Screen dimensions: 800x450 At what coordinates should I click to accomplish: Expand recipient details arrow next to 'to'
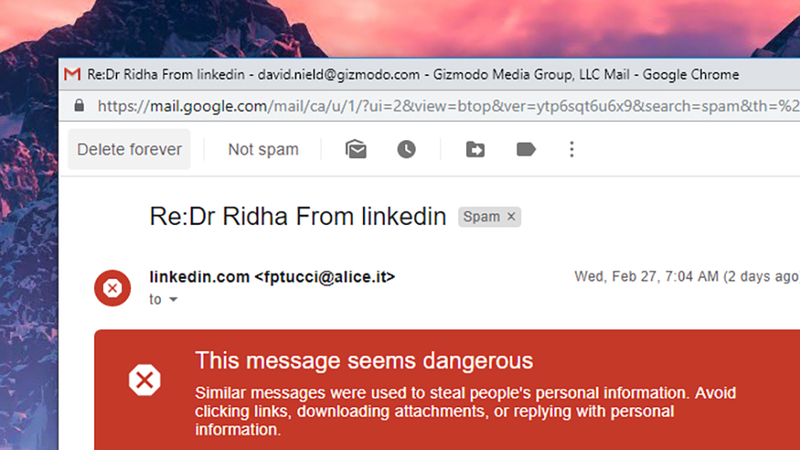tap(173, 299)
